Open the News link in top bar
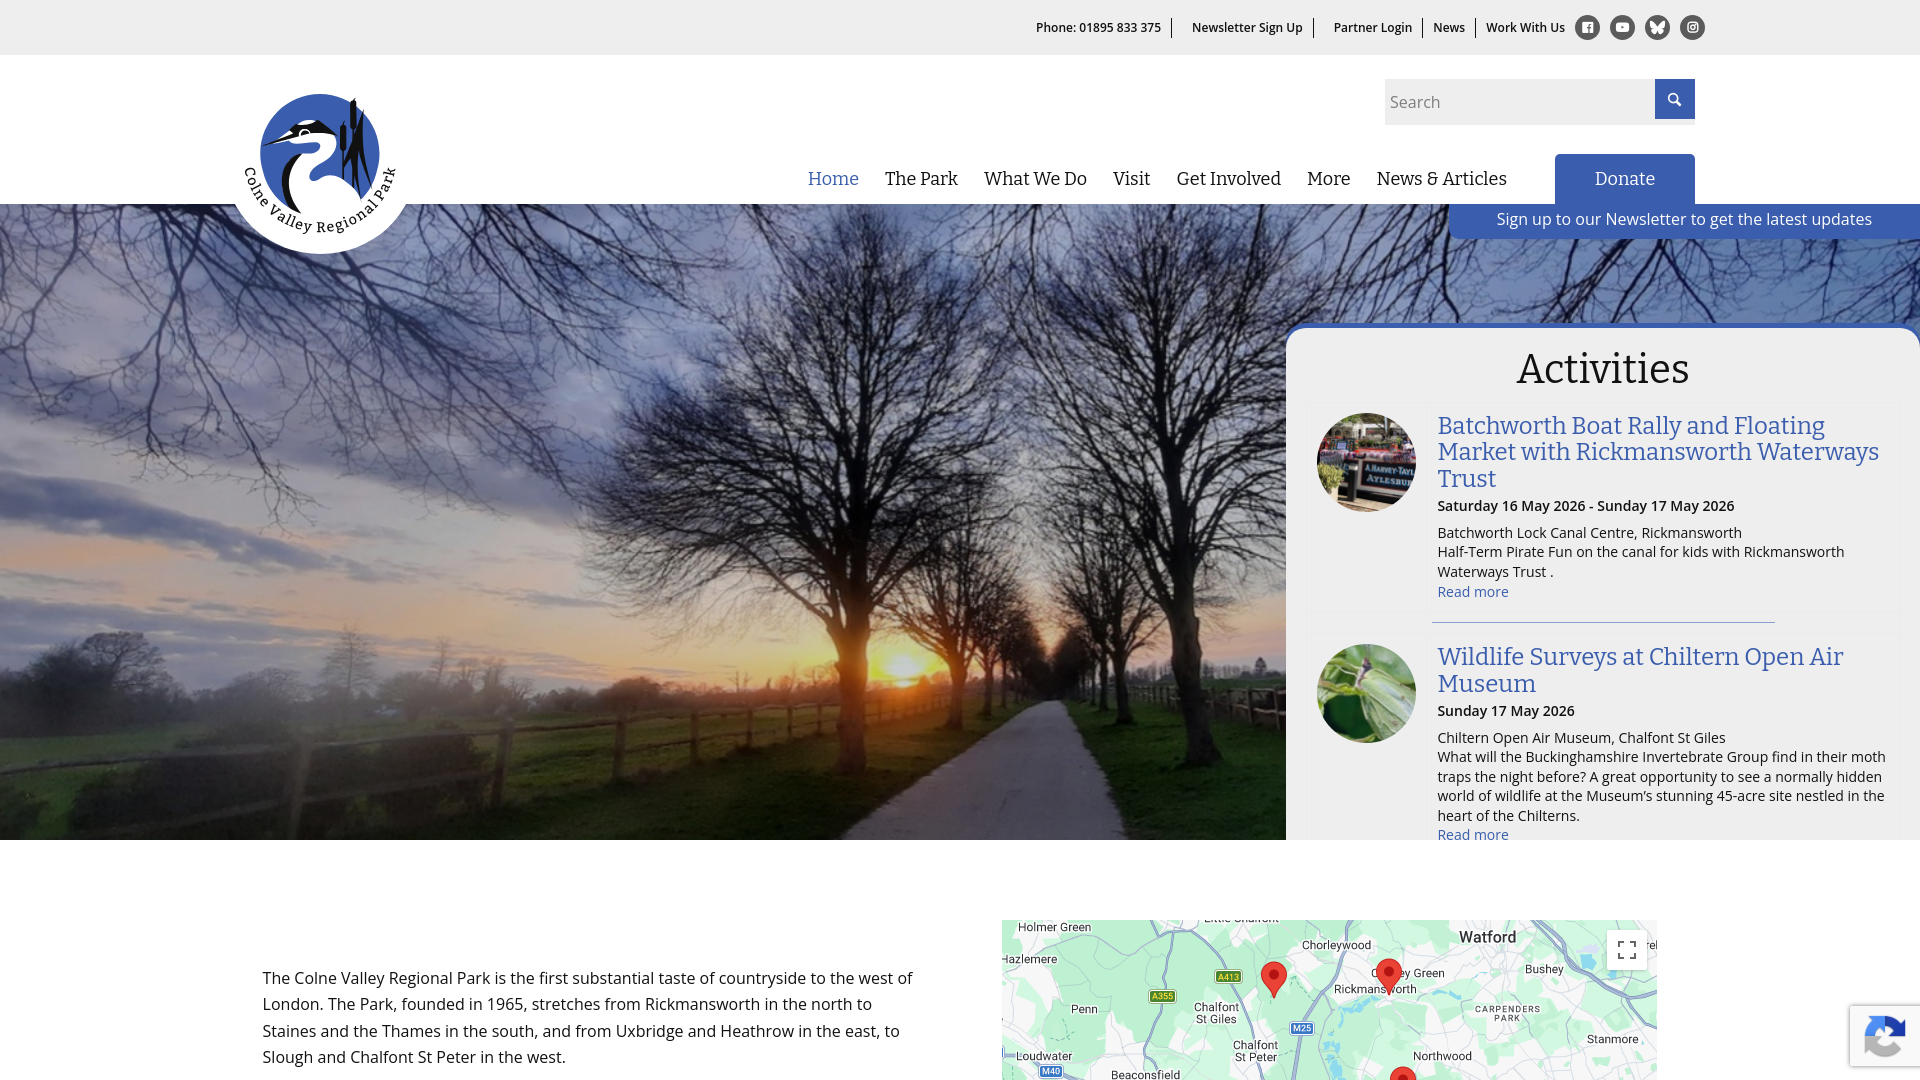1920x1080 pixels. 1448,28
